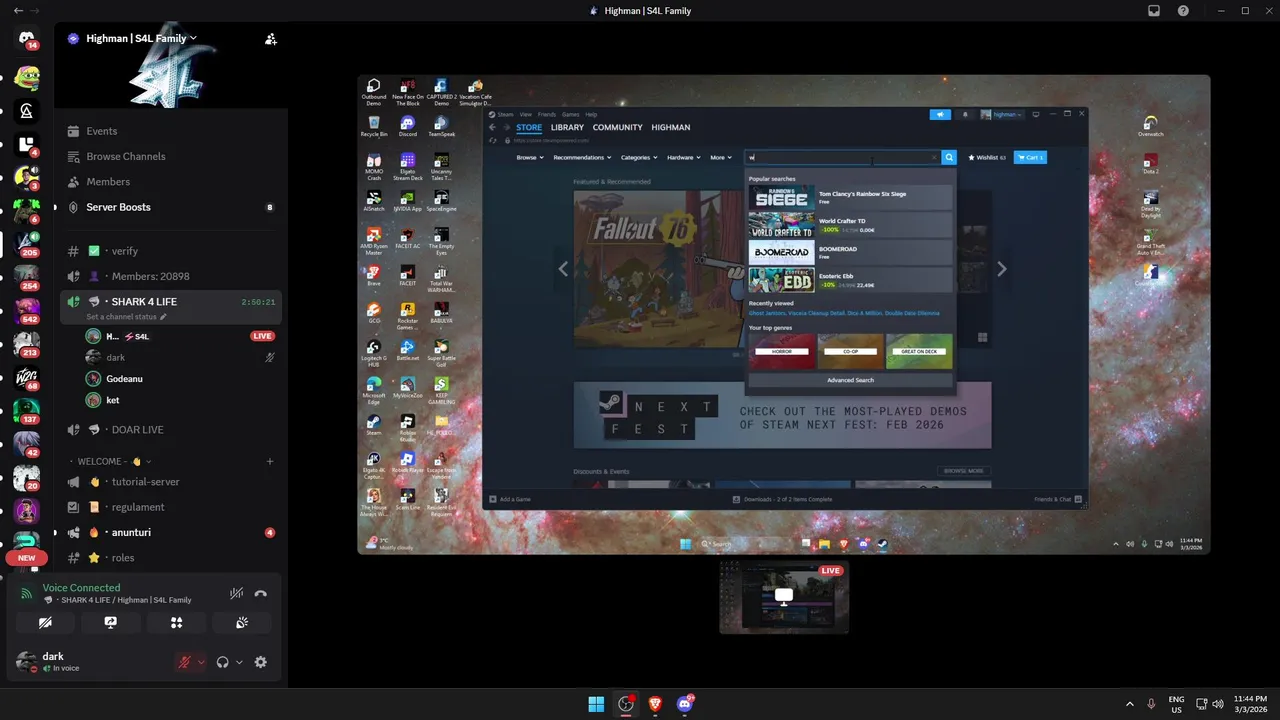Screen dimensions: 1280x720
Task: Toggle screen sharing in the voice panel
Action: [111, 622]
